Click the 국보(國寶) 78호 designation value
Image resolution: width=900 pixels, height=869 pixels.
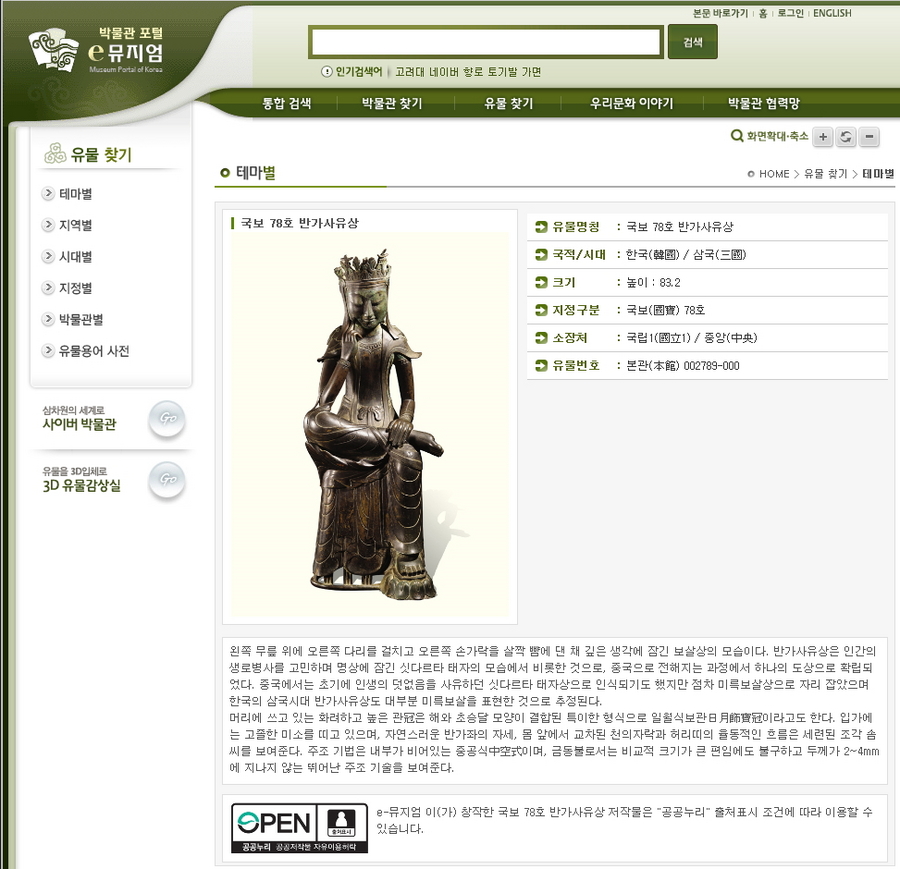(665, 310)
